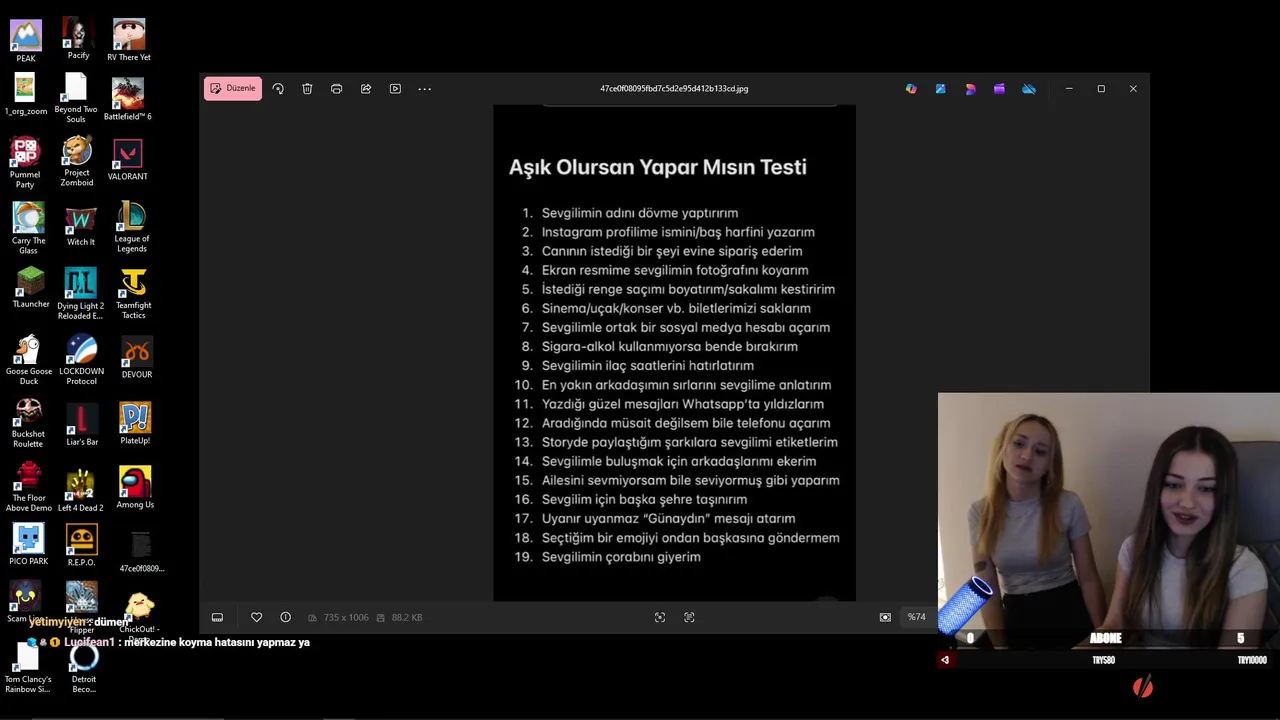Click the file name in the title bar

[x=674, y=89]
